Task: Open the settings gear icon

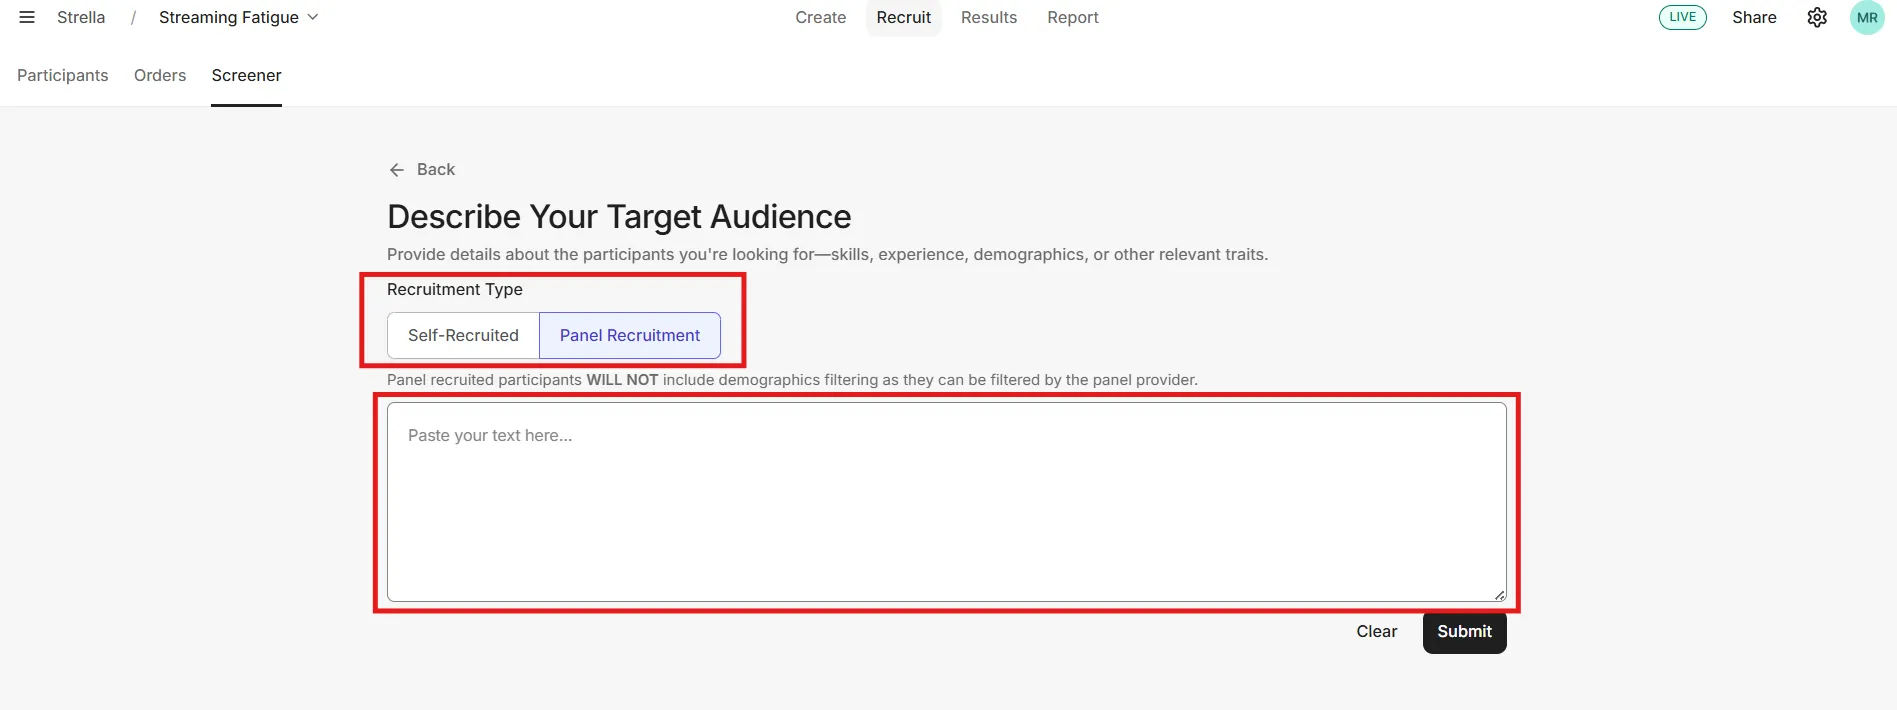Action: (x=1817, y=17)
